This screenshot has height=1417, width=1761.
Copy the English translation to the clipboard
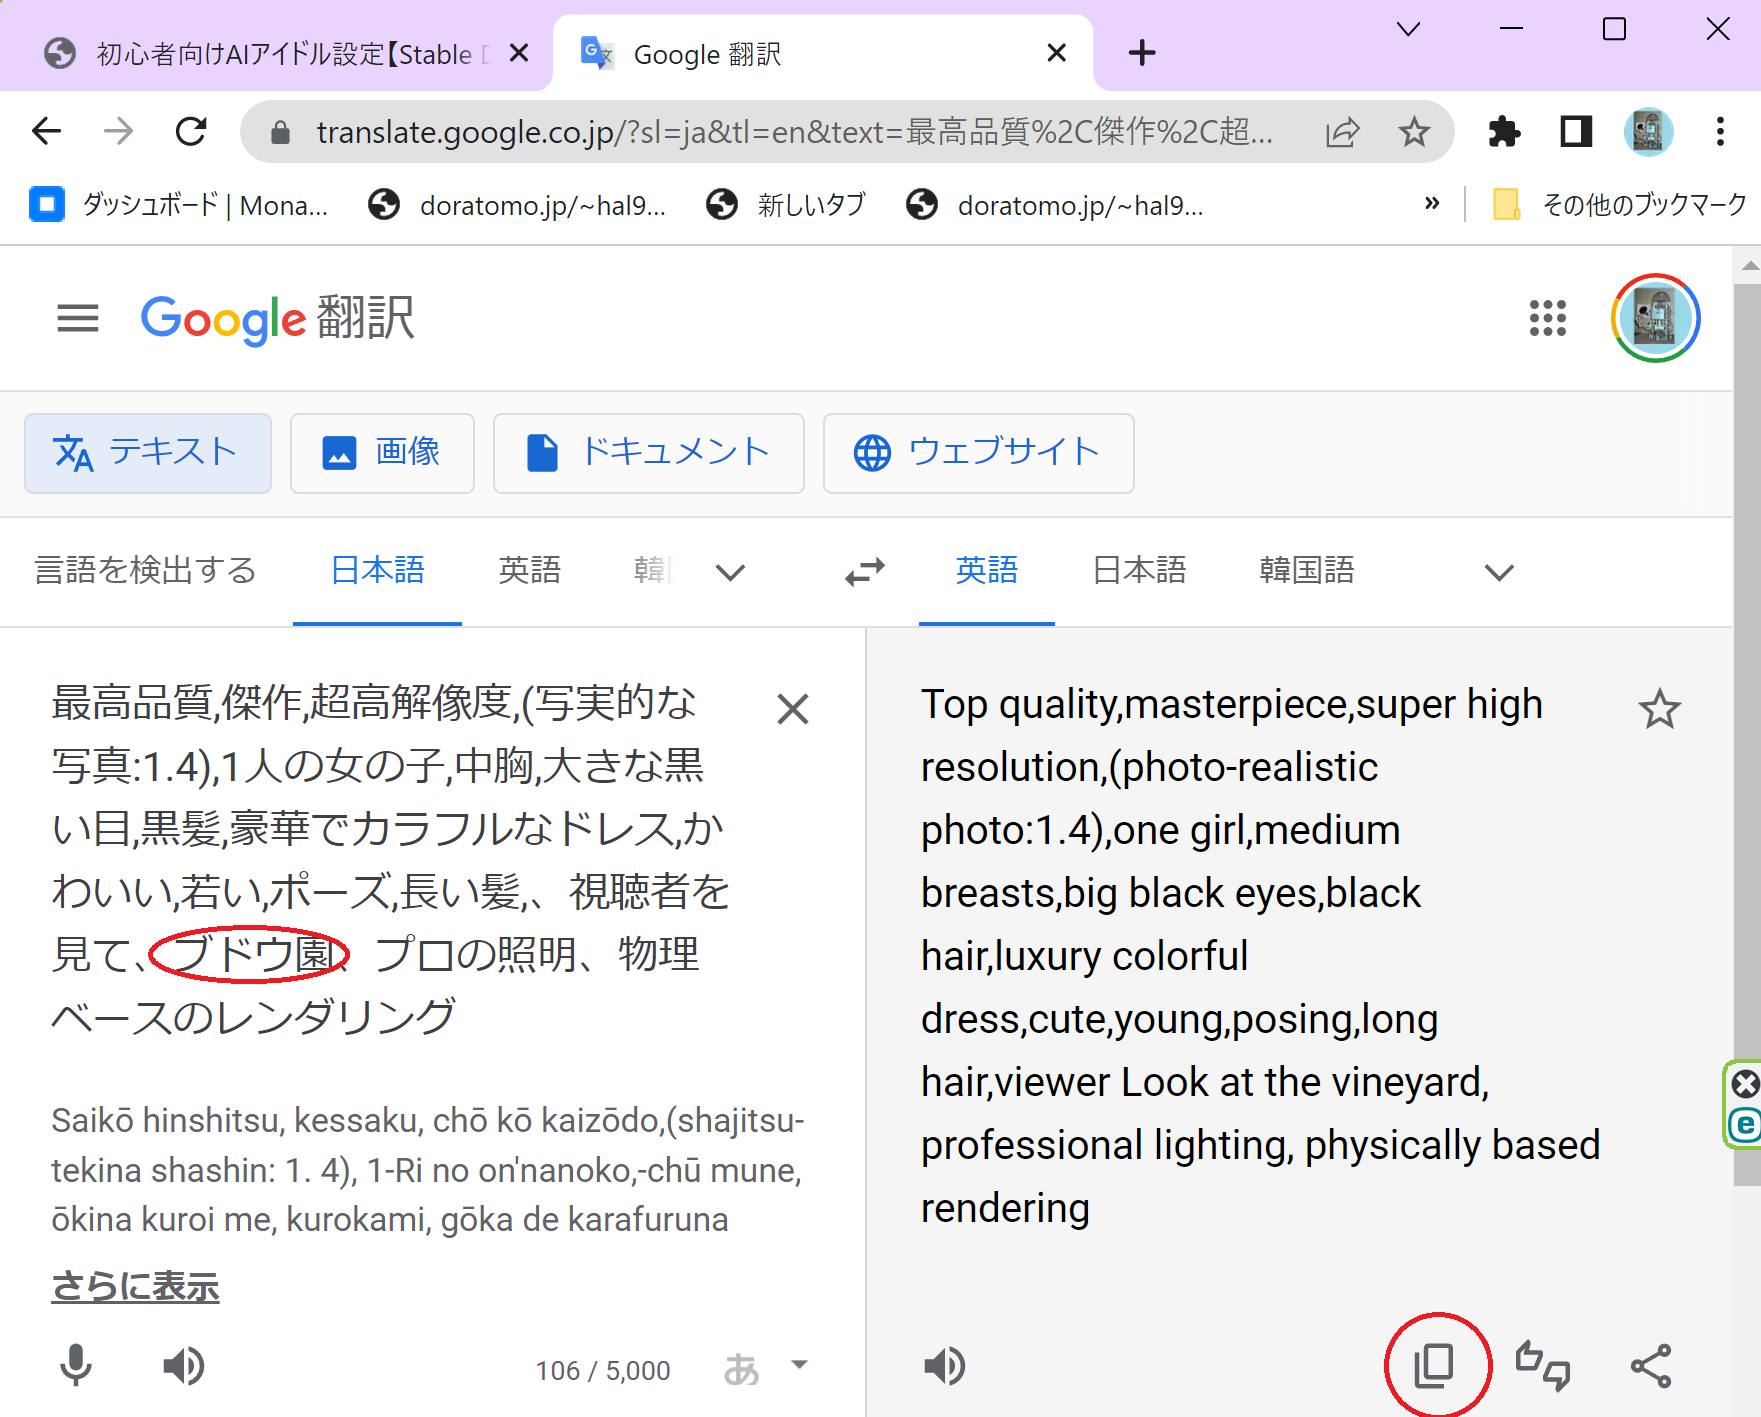tap(1434, 1365)
